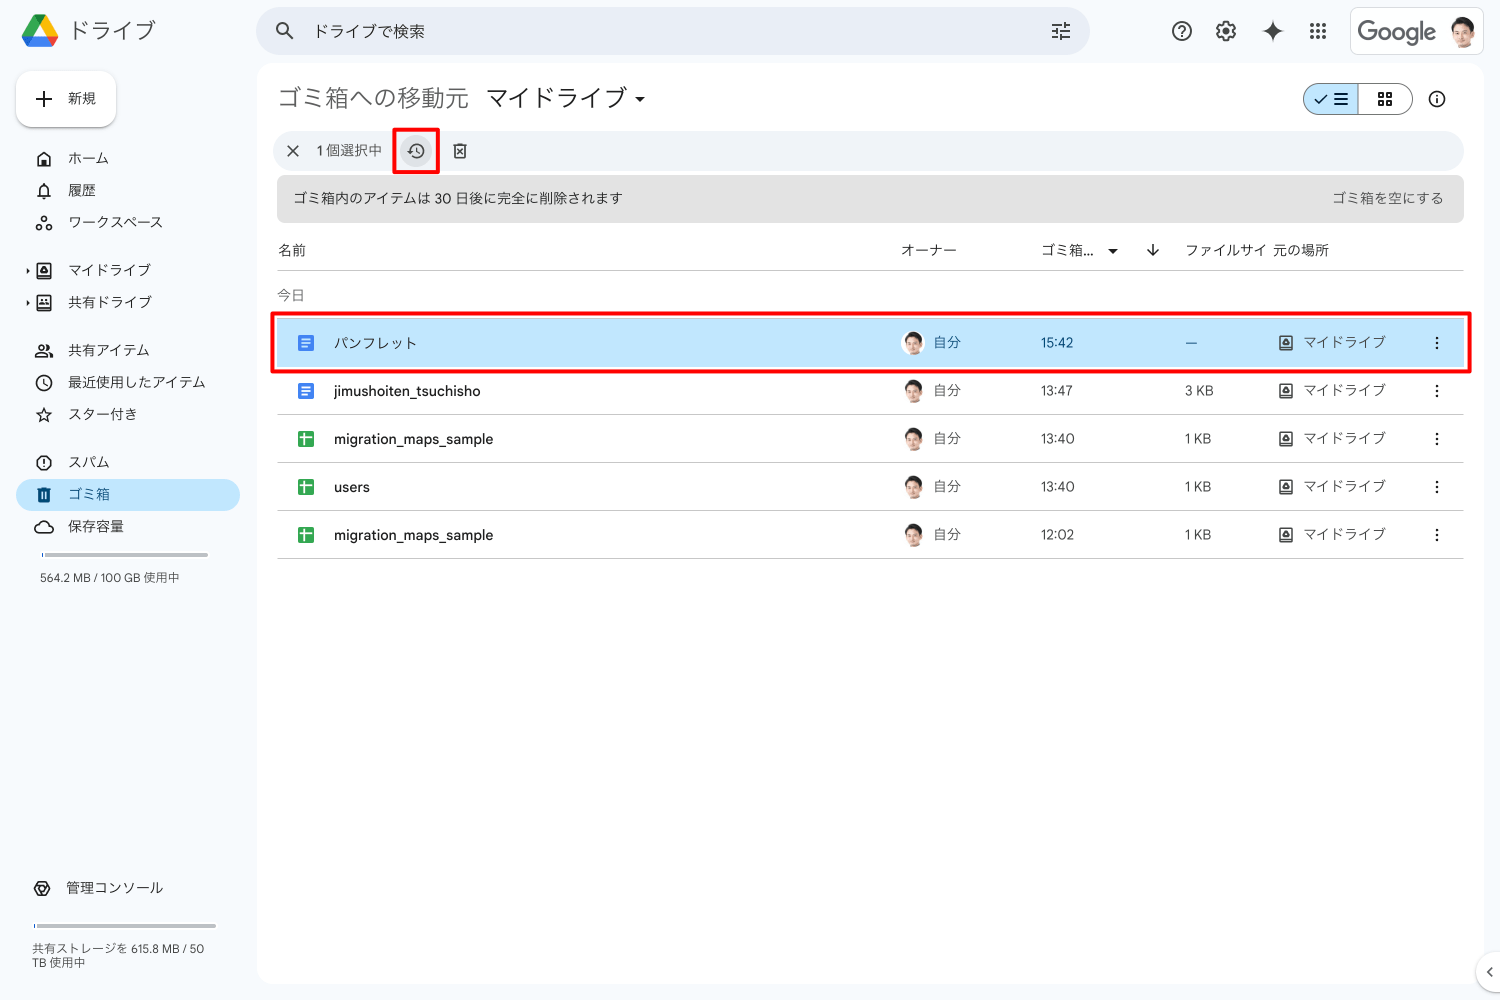The width and height of the screenshot is (1500, 1000).
Task: Click the Gemini sparkle icon
Action: click(1272, 31)
